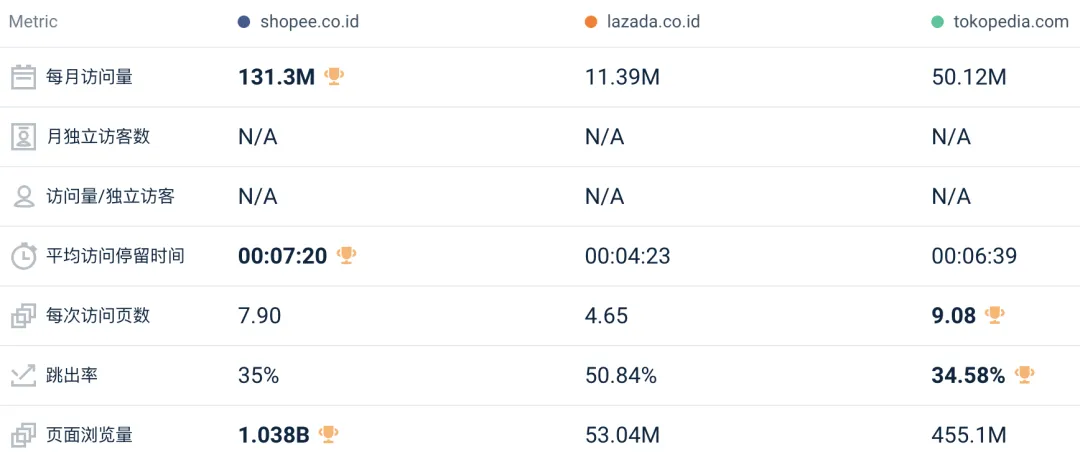Open the shopee.co.id column header
Viewport: 1080px width, 460px height.
(x=309, y=22)
